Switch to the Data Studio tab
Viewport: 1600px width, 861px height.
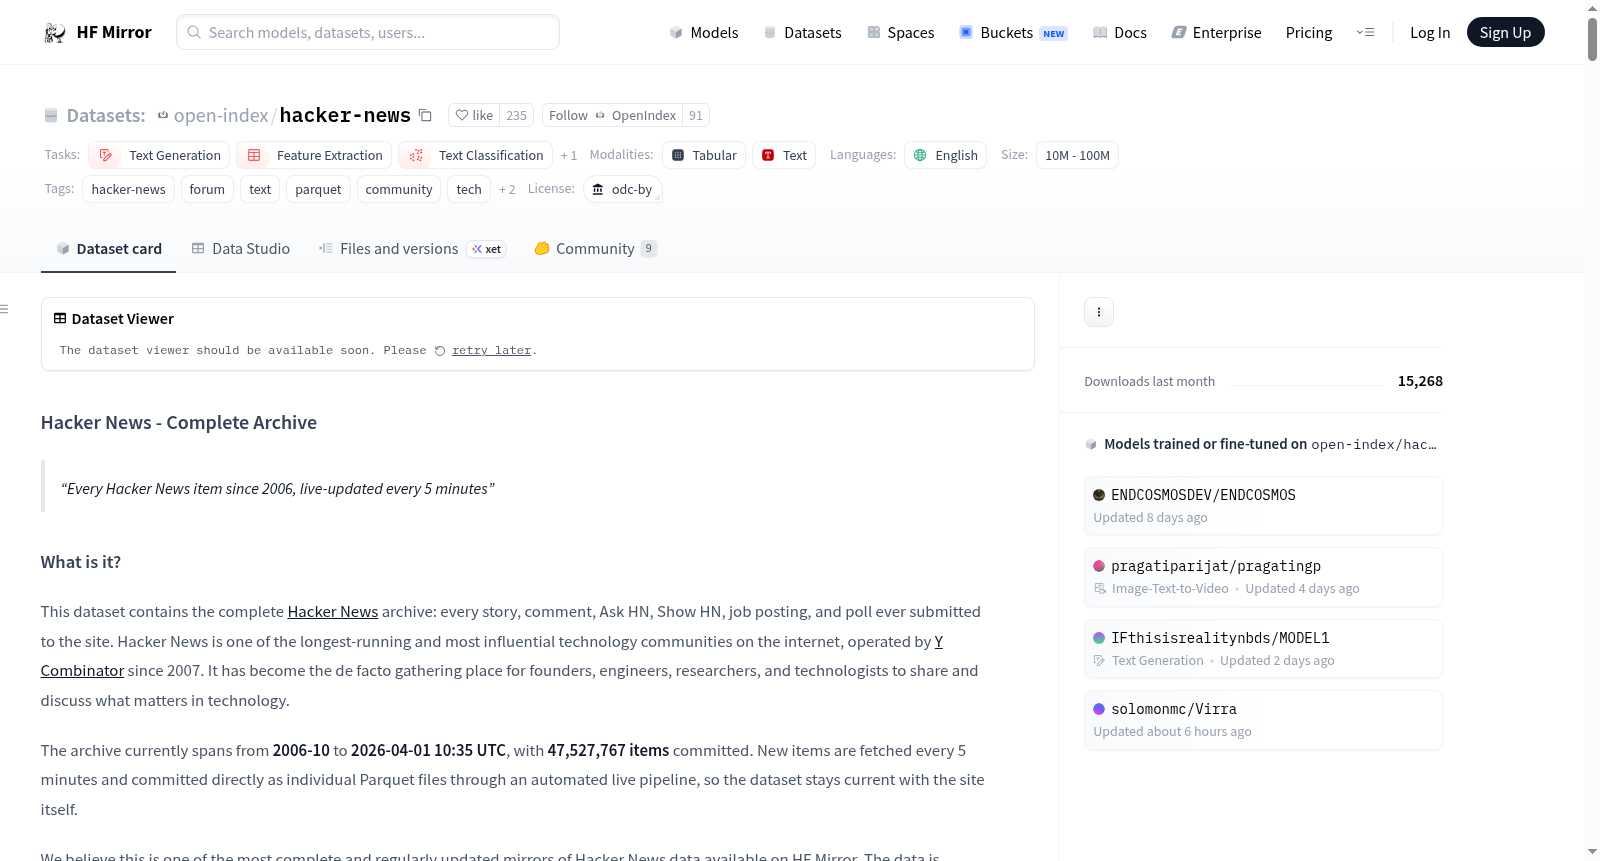coord(240,249)
